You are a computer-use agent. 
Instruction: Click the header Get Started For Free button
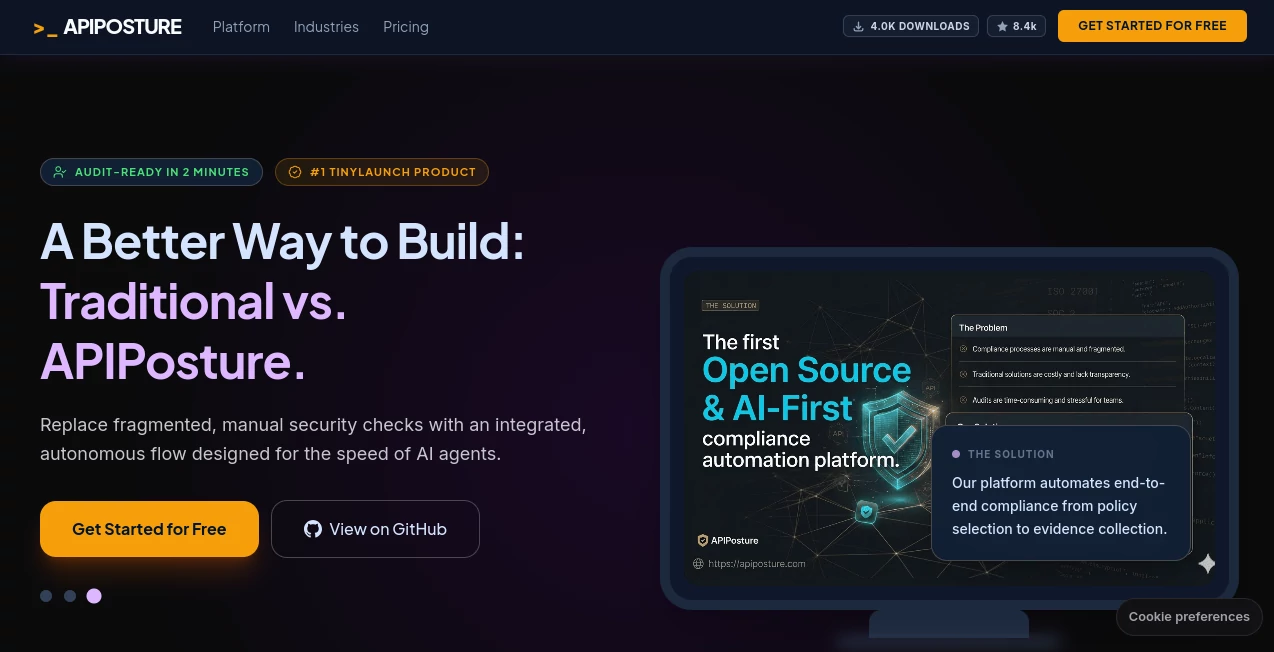click(x=1152, y=26)
